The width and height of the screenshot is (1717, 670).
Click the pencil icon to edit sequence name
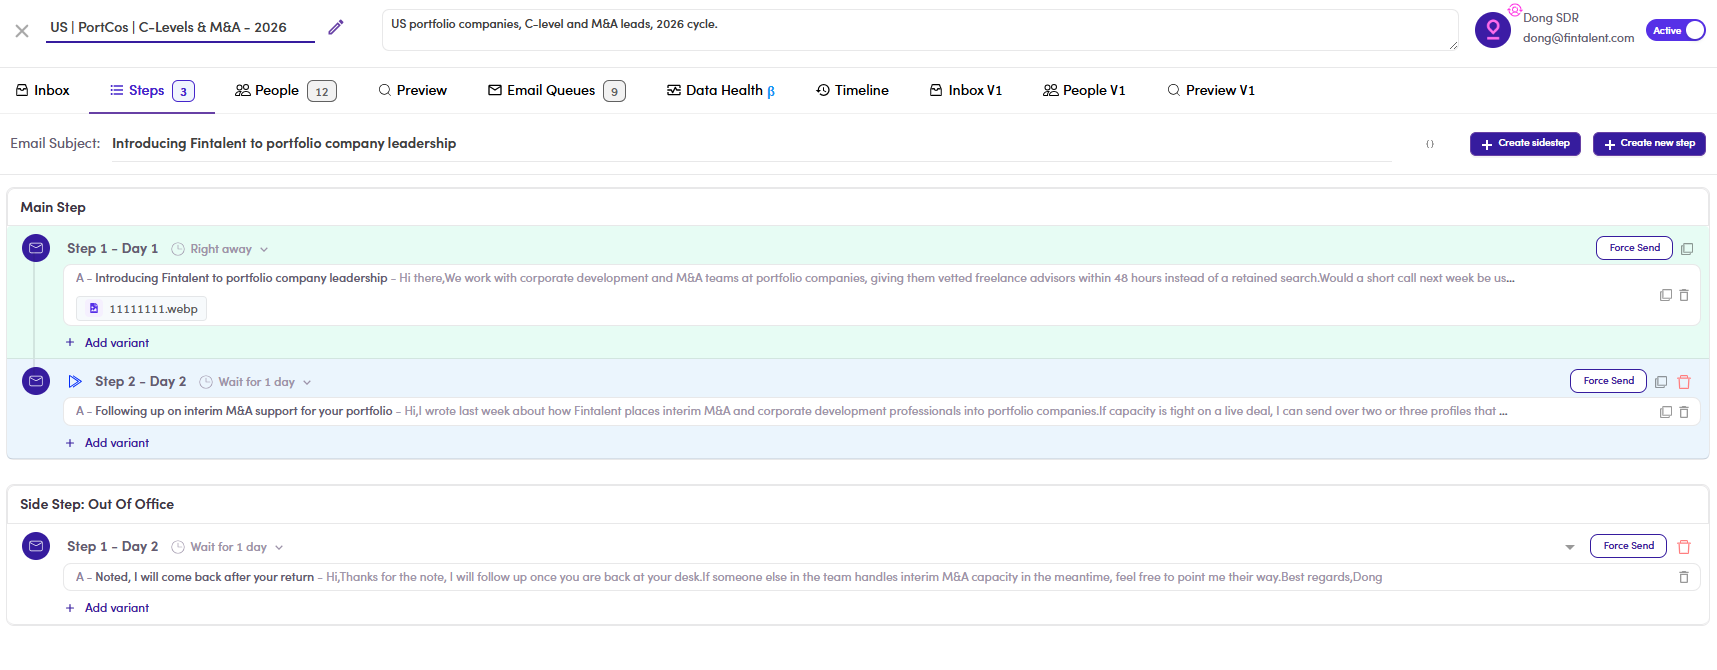pyautogui.click(x=336, y=27)
